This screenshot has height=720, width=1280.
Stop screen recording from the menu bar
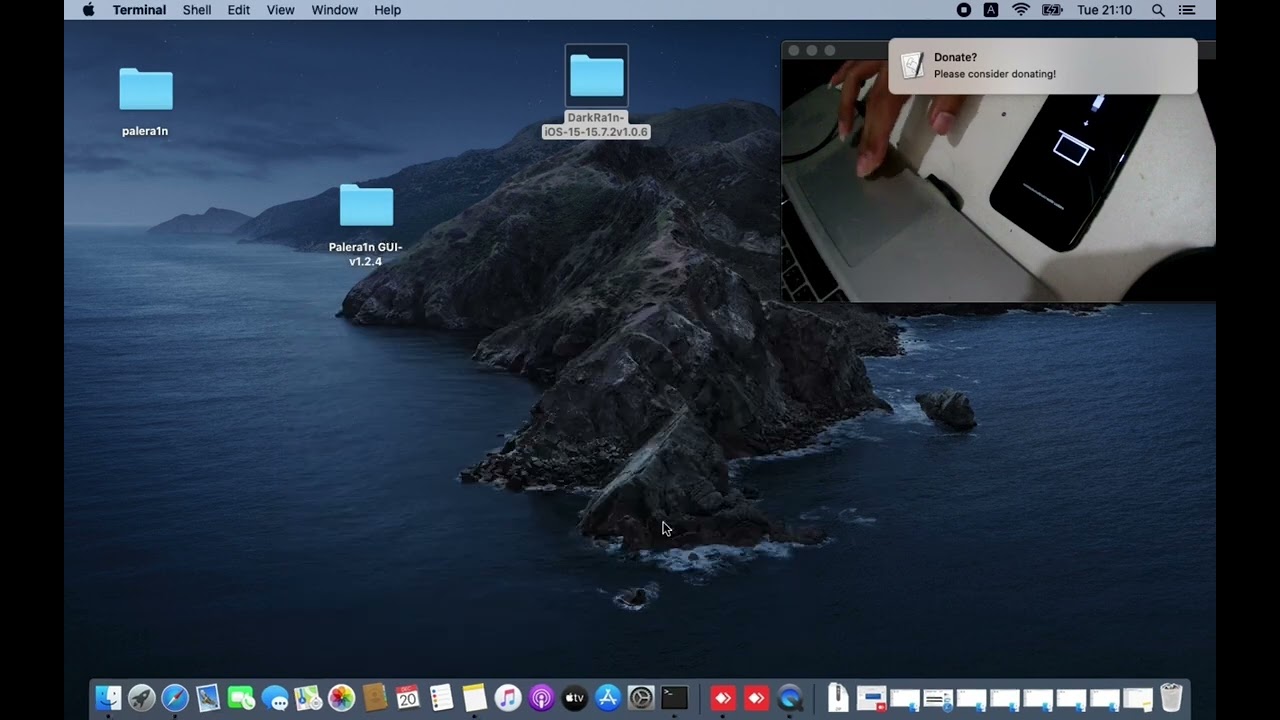point(963,10)
